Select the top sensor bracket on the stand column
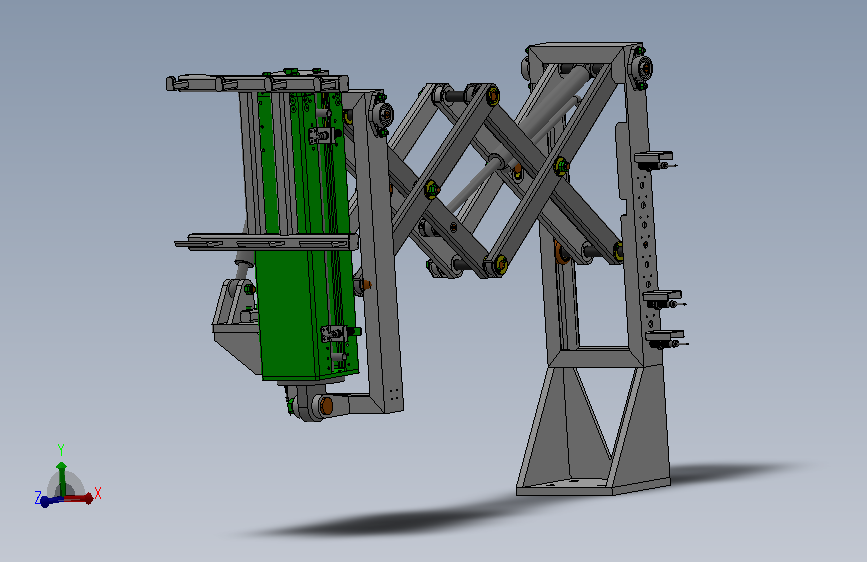Image resolution: width=867 pixels, height=562 pixels. pyautogui.click(x=654, y=159)
